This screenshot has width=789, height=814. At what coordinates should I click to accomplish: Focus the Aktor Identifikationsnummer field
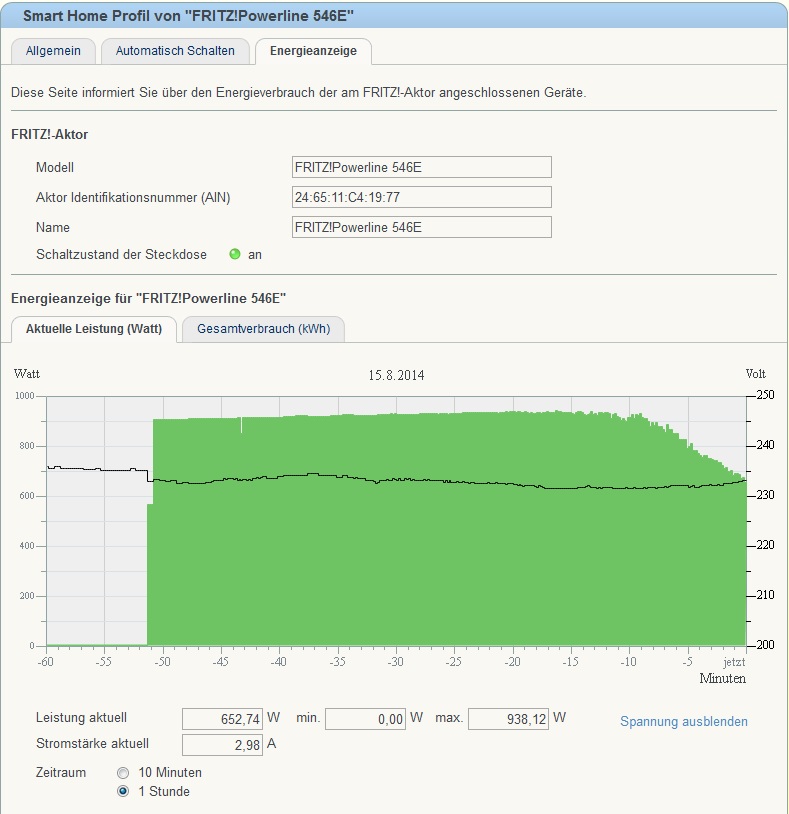tap(421, 197)
